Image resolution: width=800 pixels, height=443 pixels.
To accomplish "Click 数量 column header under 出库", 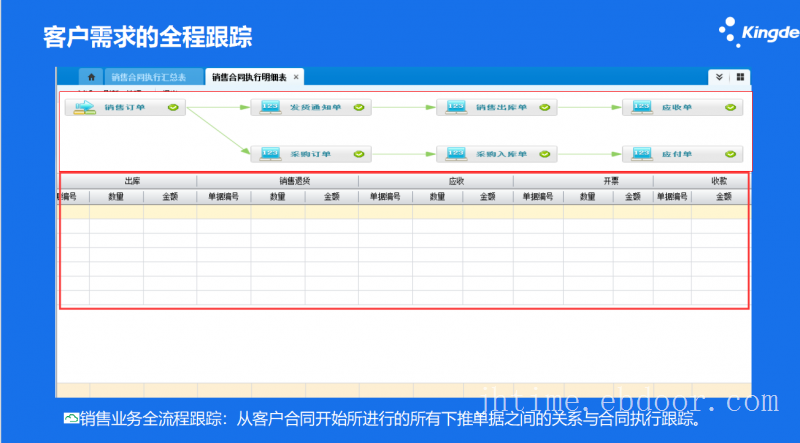I will click(116, 196).
